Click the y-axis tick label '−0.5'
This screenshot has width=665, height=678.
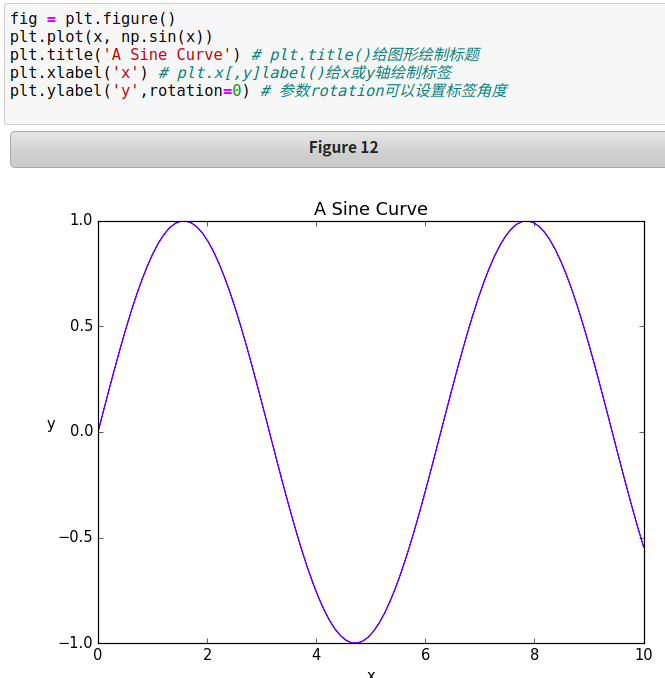[x=76, y=537]
